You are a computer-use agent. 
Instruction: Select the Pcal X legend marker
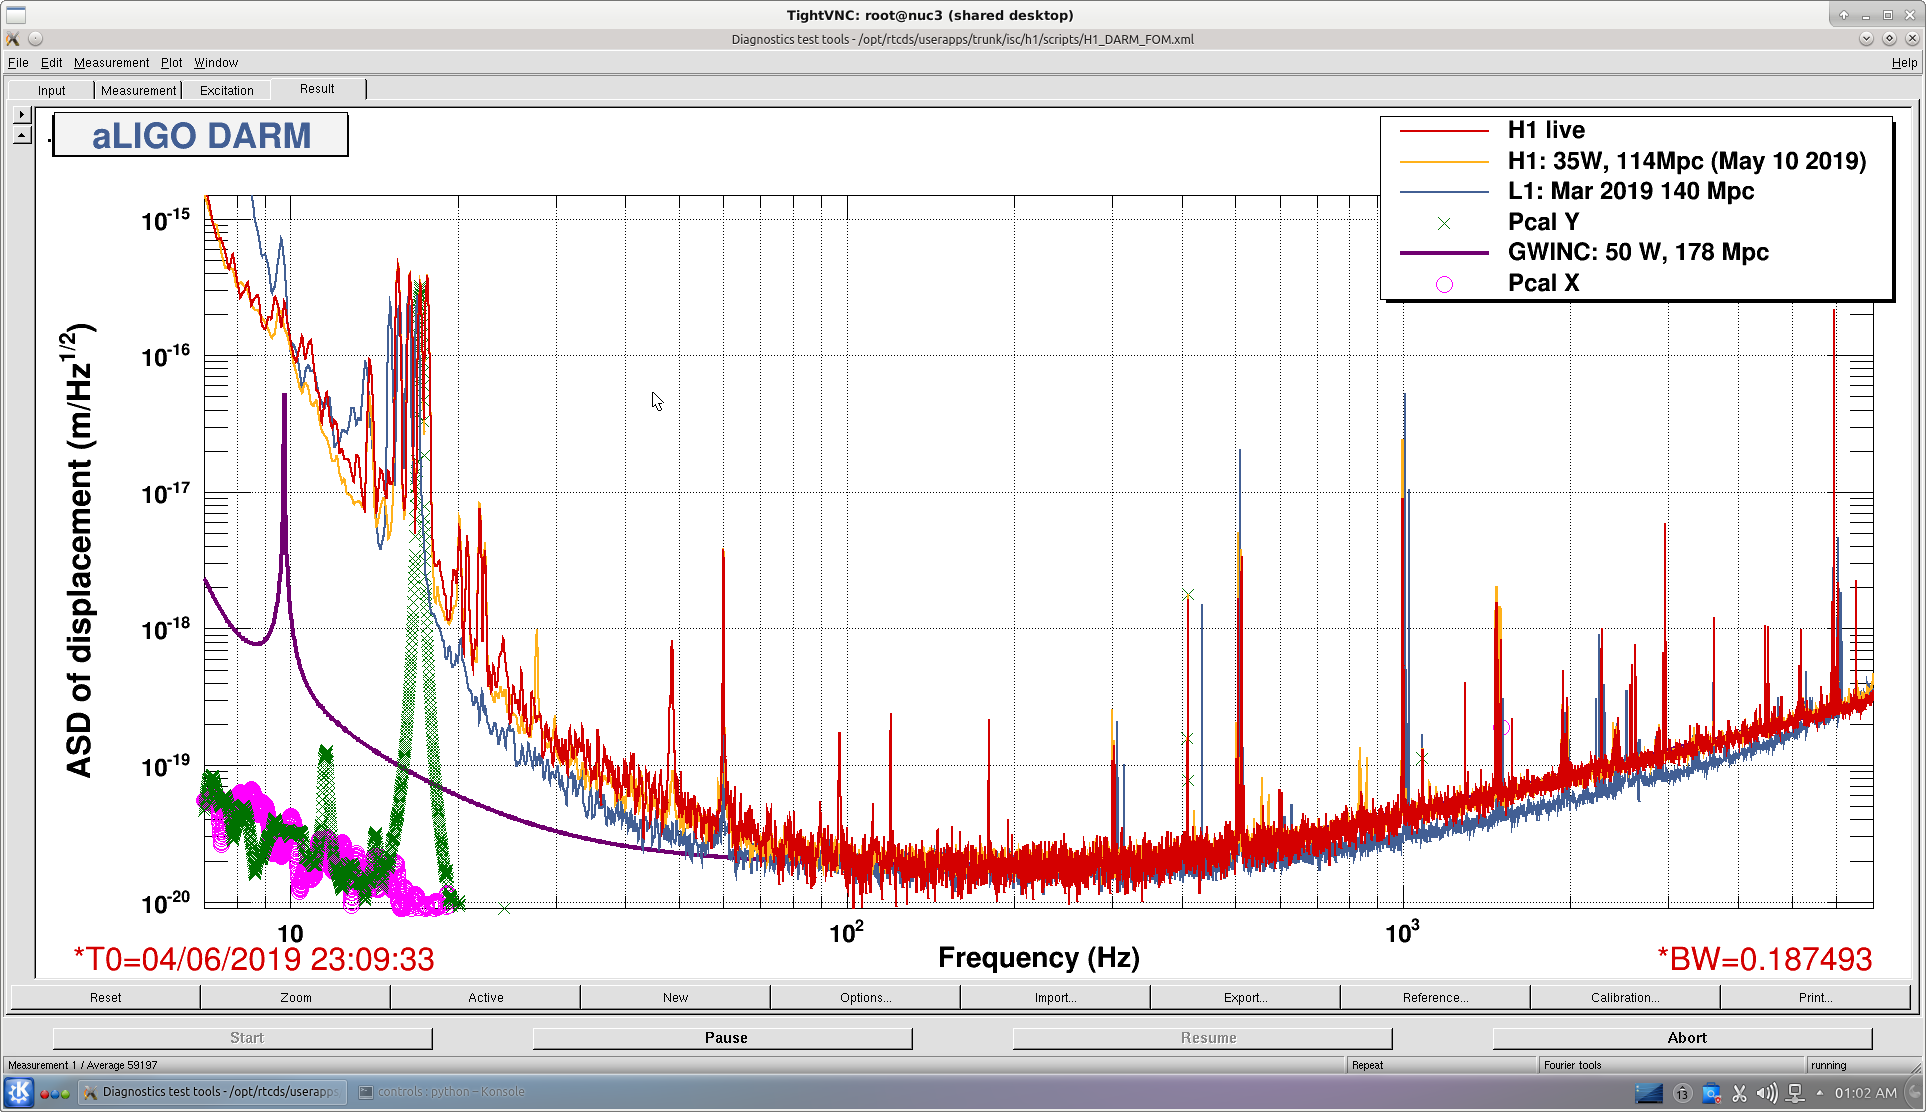1444,284
